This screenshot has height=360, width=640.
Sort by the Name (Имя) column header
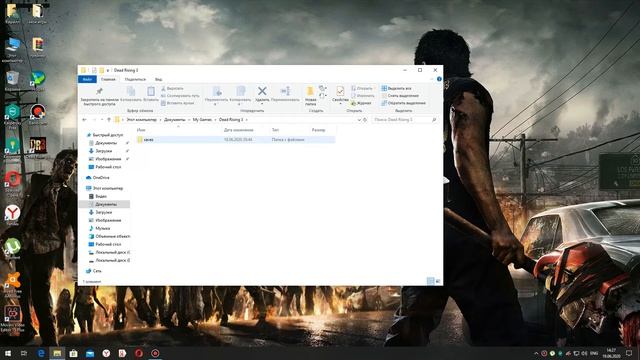[141, 130]
